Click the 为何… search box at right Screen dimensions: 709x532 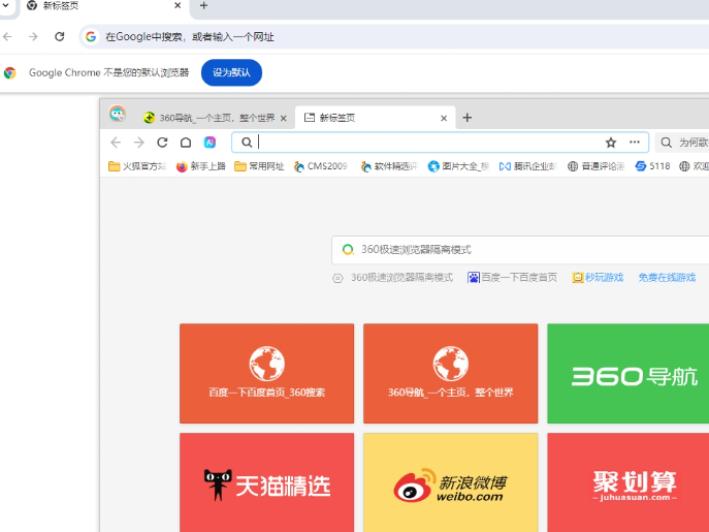682,143
